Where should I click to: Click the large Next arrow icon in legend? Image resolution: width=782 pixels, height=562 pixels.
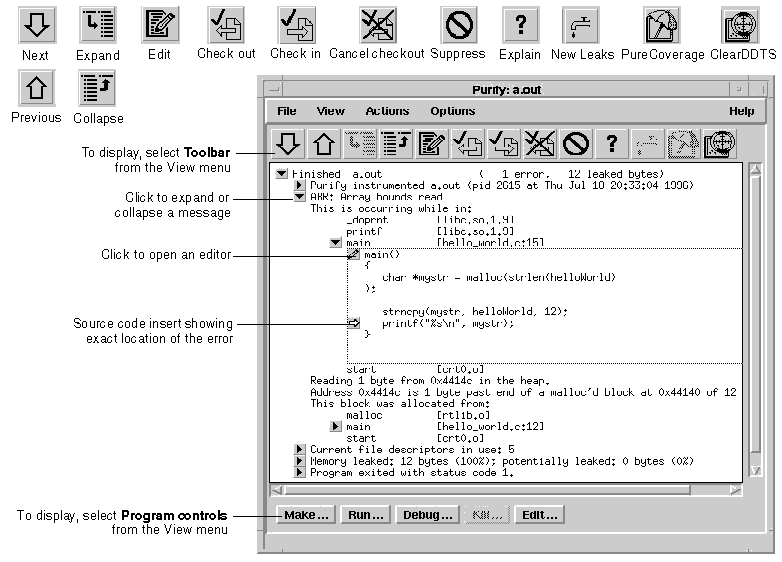(37, 25)
